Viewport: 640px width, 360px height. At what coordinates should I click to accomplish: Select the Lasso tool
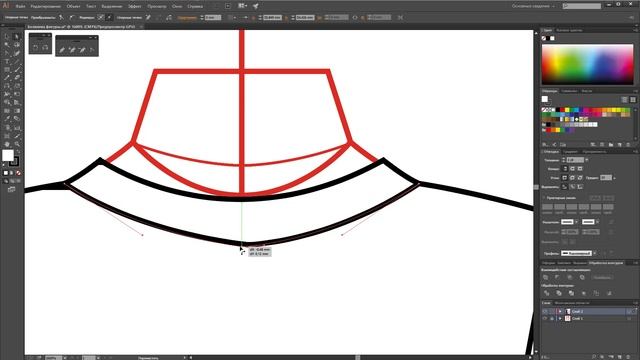point(17,45)
